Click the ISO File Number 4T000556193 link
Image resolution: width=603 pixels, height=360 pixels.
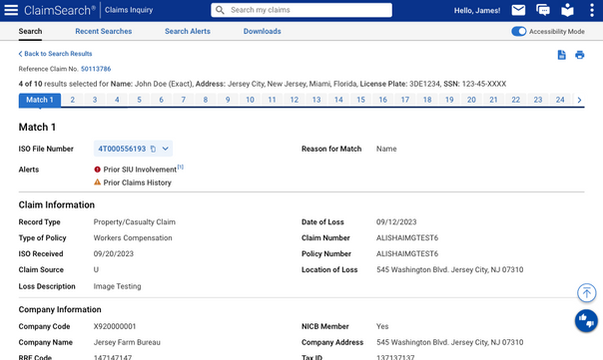click(x=122, y=149)
